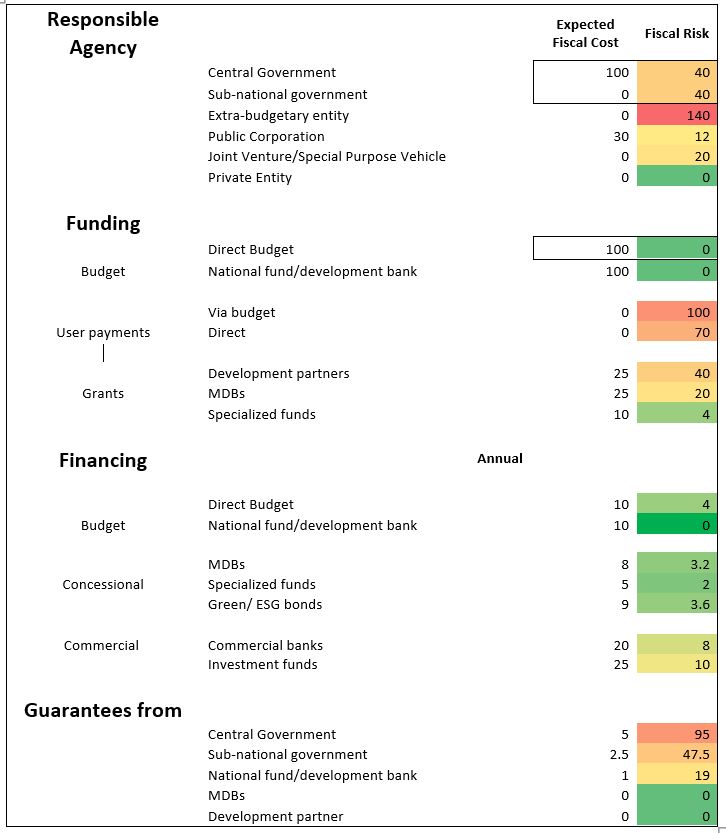
Task: Click the "Funding" section heading
Action: point(103,223)
